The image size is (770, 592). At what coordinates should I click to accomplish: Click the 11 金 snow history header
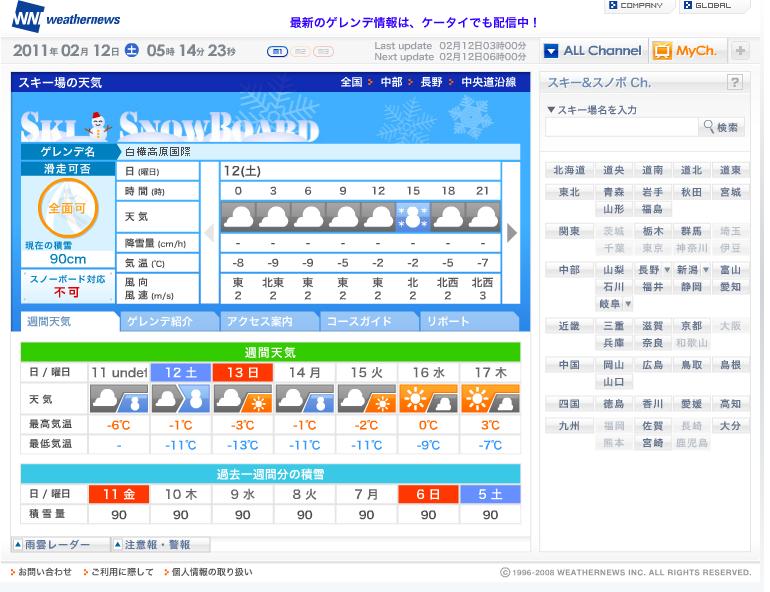point(119,494)
